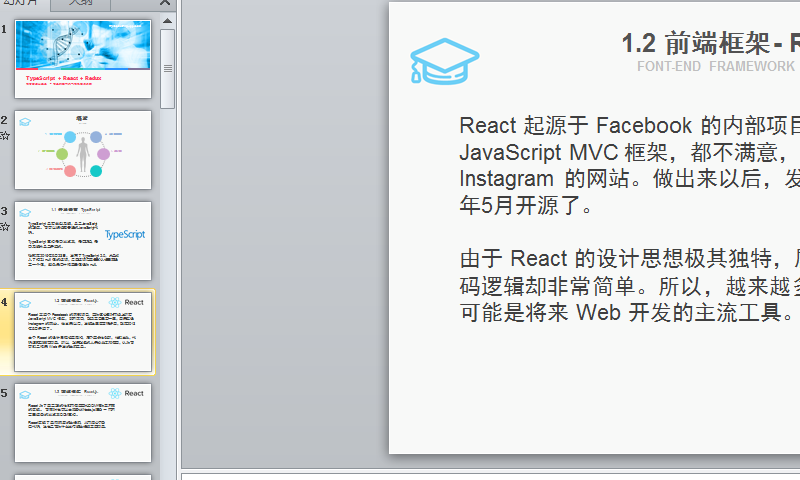Select the slide 1 cover thumbnail with DNA image
Screen dimensions: 800x480
click(83, 59)
